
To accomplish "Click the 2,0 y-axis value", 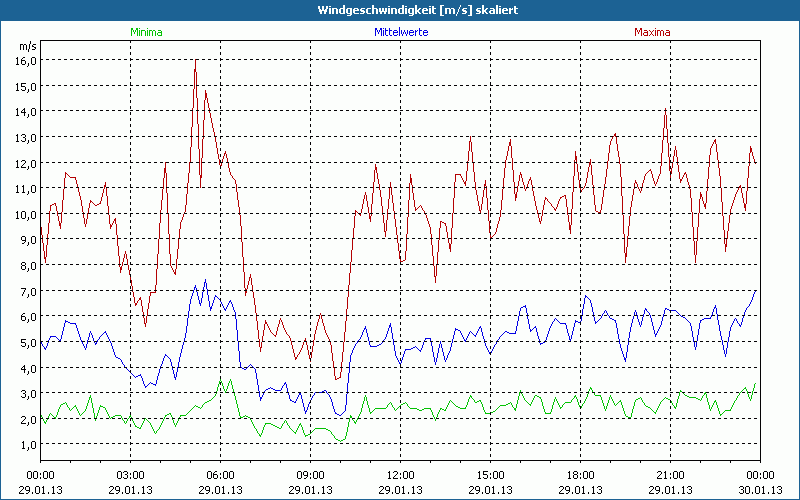I will 29,419.
